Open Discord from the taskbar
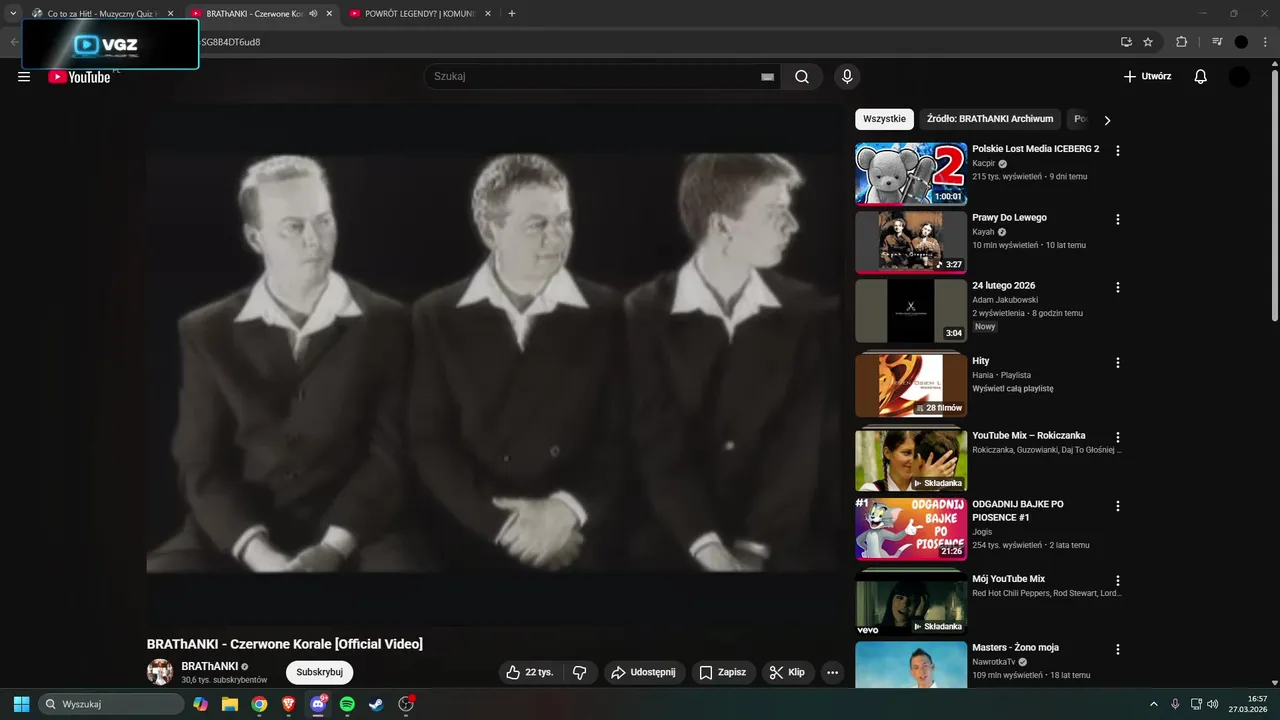Image resolution: width=1280 pixels, height=720 pixels. [x=318, y=704]
